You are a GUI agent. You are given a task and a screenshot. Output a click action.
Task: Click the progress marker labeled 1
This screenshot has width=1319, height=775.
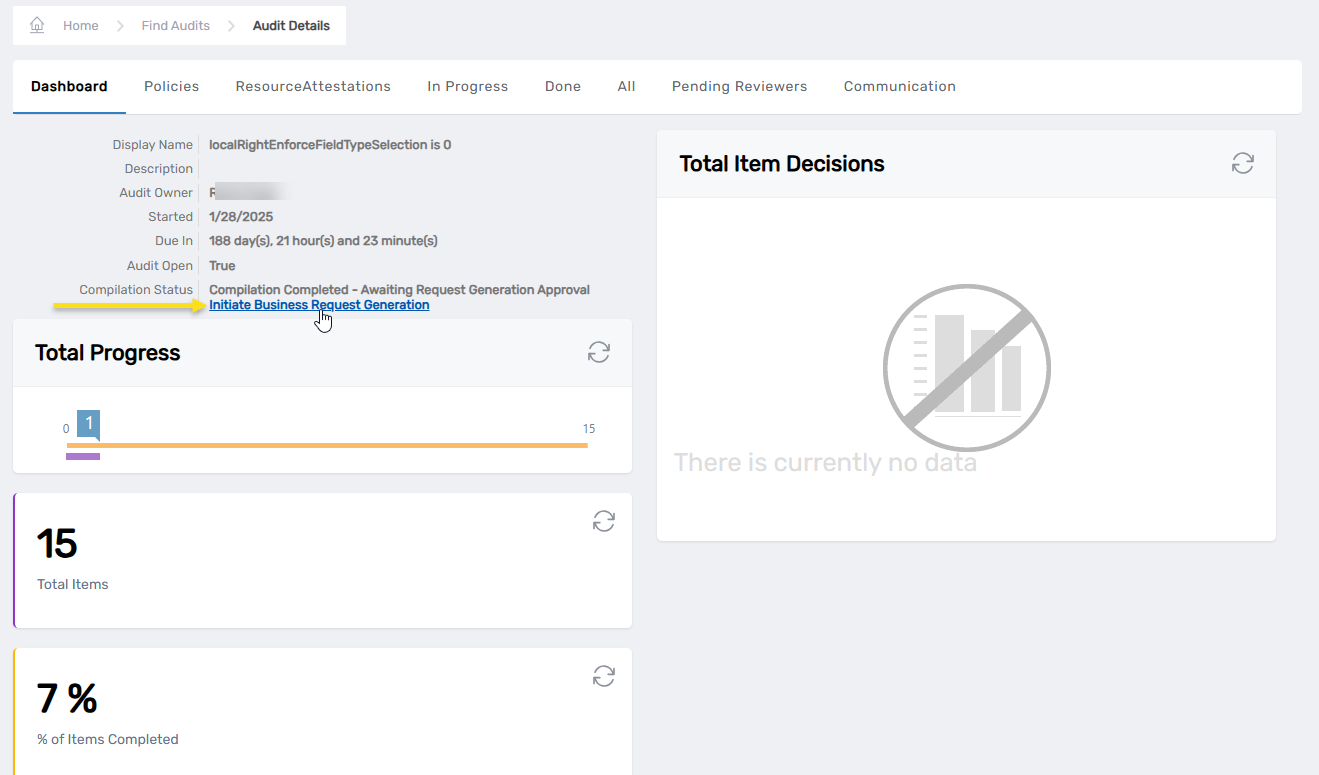[89, 424]
